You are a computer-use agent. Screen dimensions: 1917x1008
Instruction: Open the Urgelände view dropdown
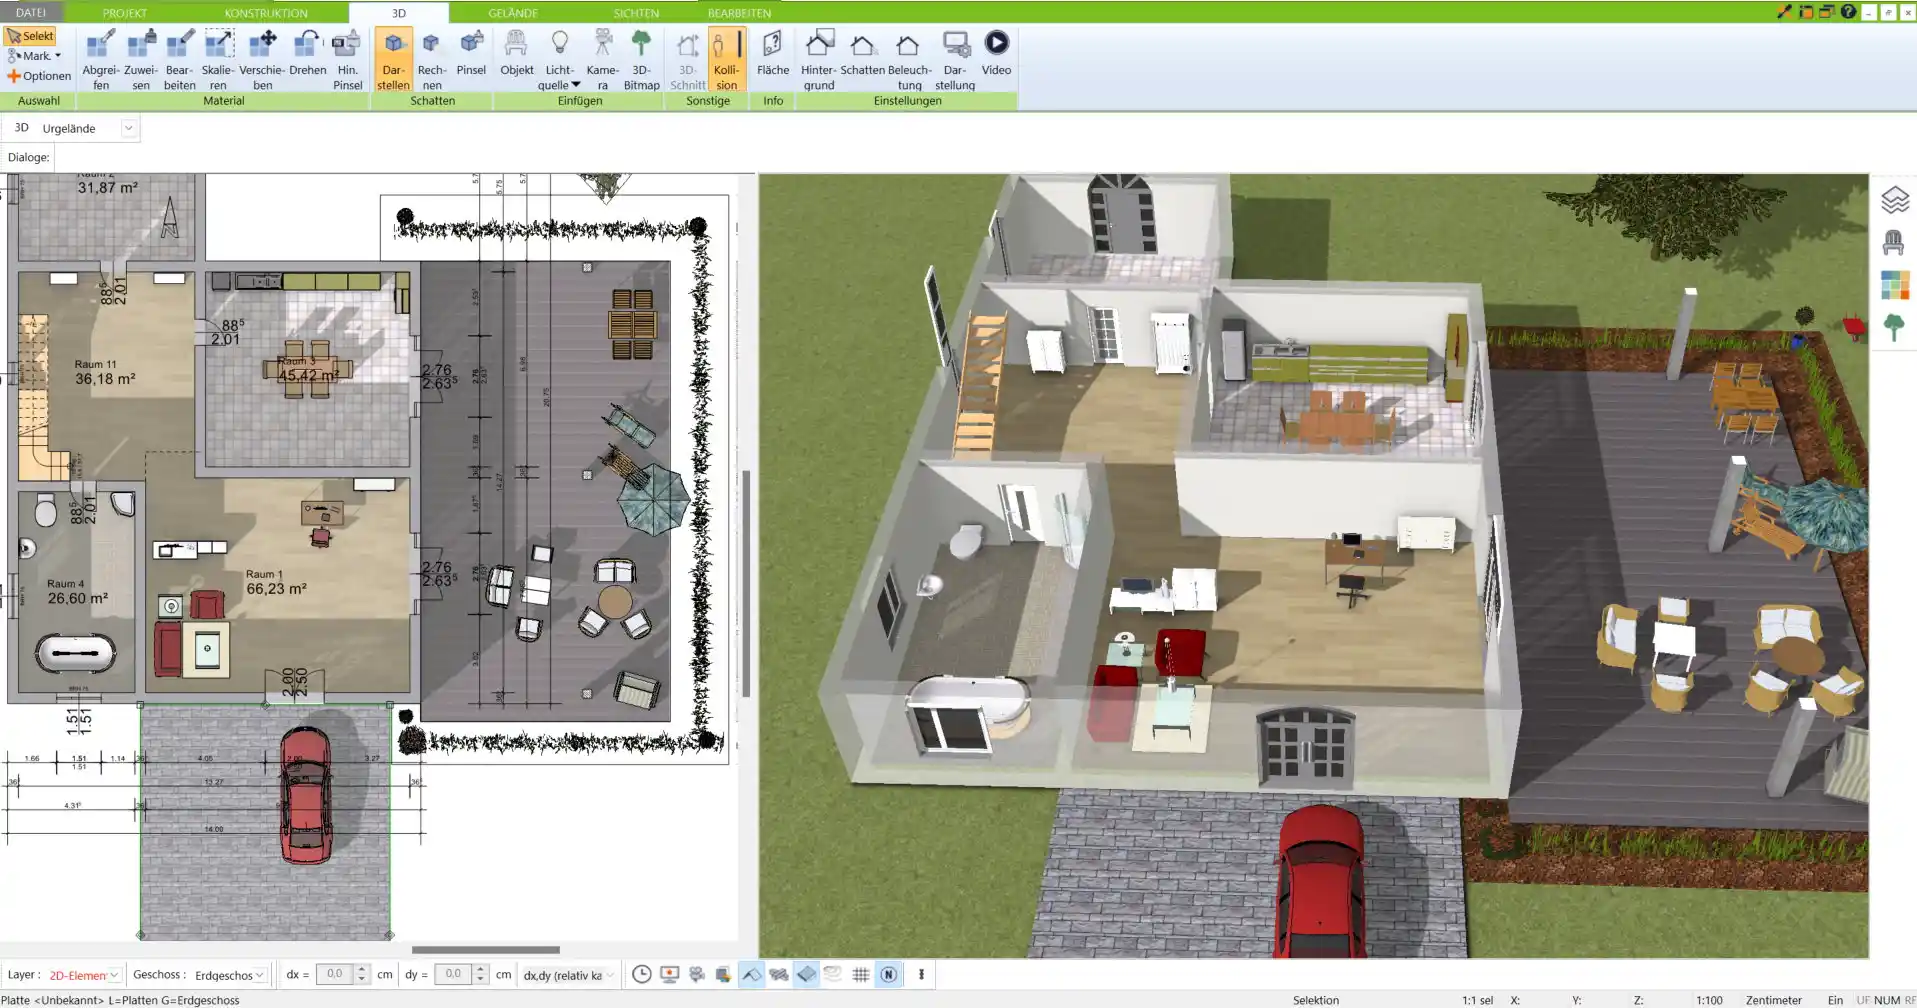(128, 128)
